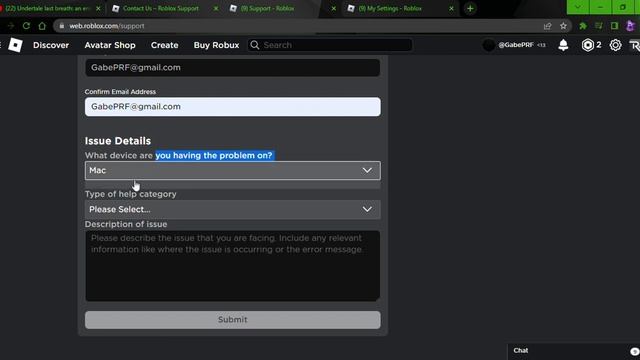This screenshot has height=360, width=640.
Task: Open the browser side panel icon
Action: [x=614, y=26]
